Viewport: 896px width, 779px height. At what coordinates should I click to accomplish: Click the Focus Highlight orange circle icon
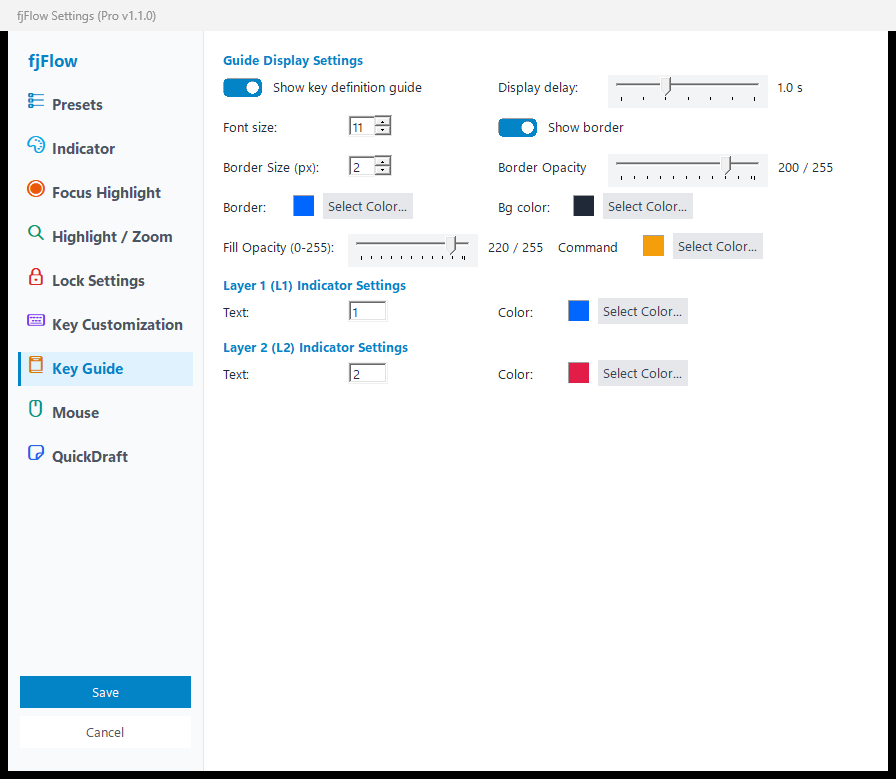point(35,189)
